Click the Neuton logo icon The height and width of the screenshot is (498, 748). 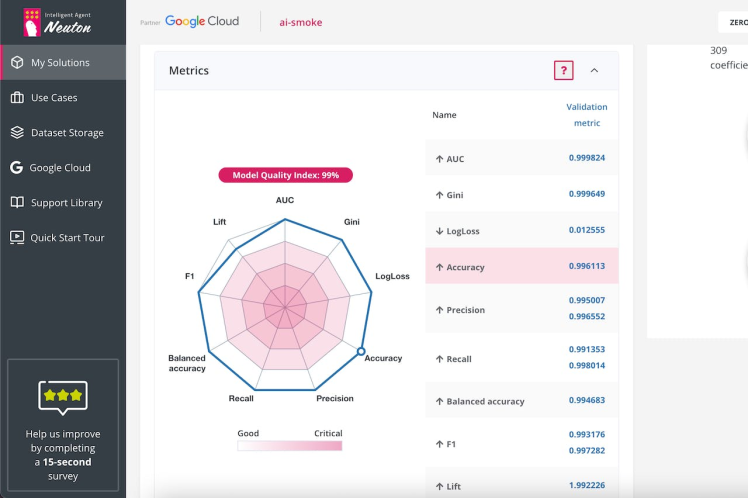pos(31,22)
